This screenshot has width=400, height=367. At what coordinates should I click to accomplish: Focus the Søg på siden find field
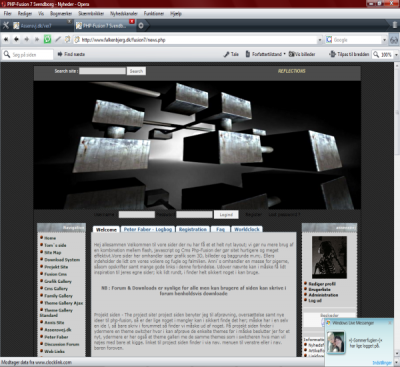click(x=27, y=55)
